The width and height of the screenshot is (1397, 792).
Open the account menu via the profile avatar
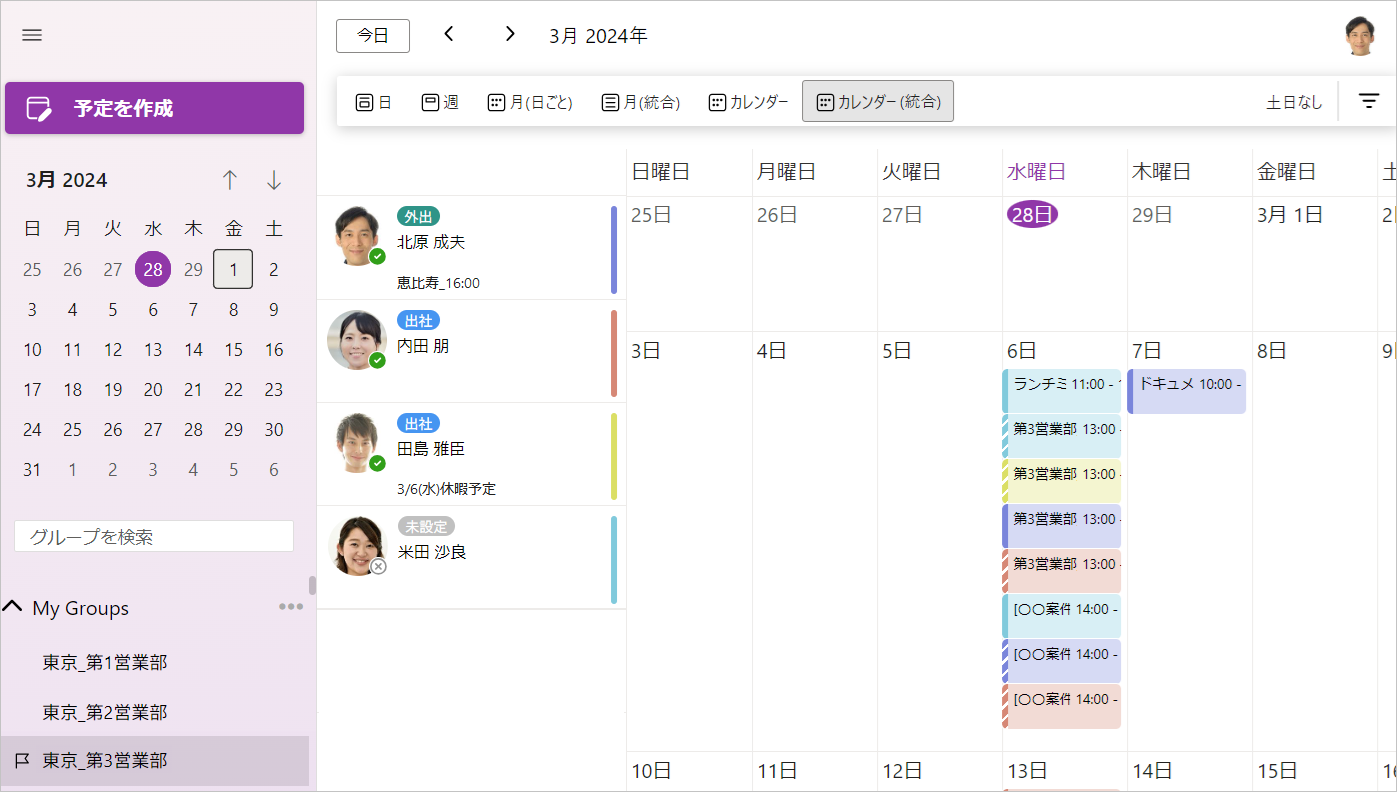coord(1361,33)
